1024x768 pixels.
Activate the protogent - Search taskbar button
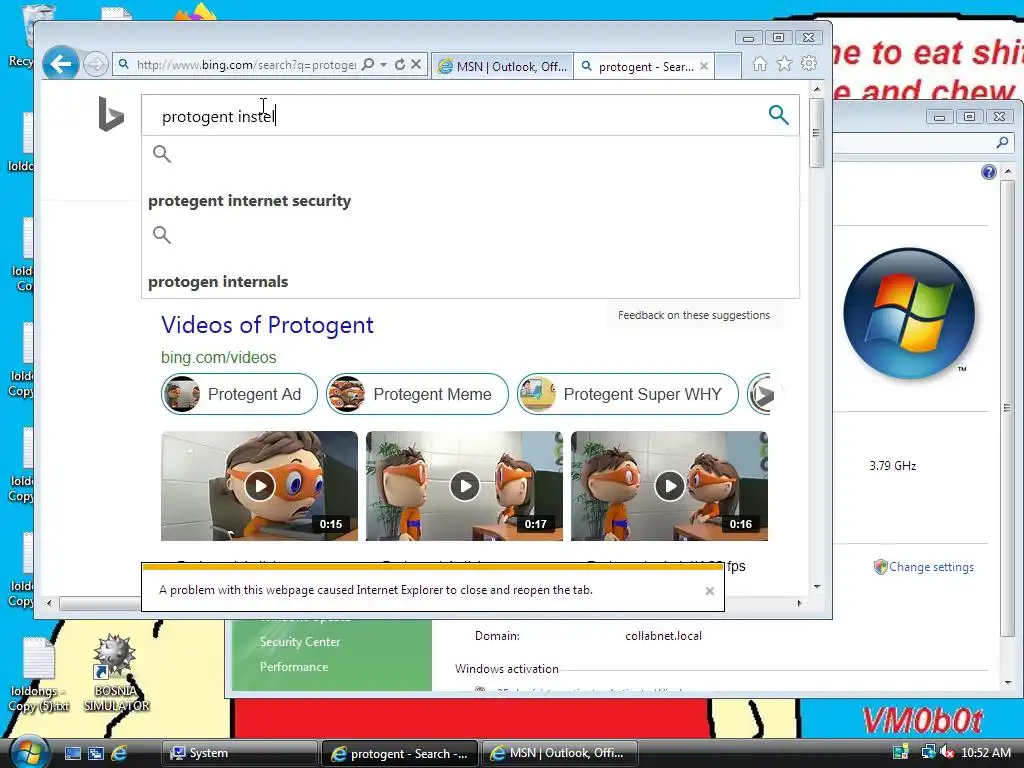tap(400, 753)
